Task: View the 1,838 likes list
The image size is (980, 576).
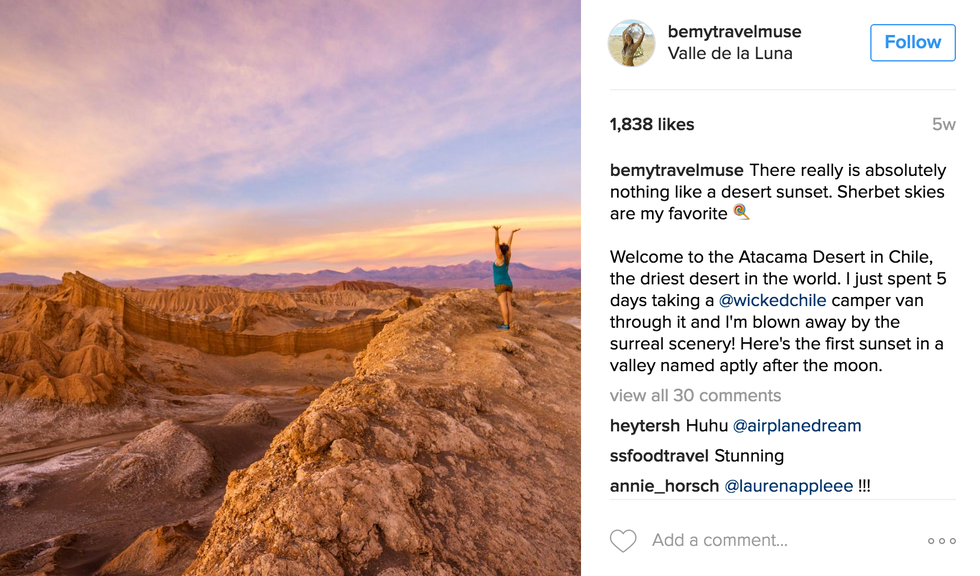Action: (652, 125)
